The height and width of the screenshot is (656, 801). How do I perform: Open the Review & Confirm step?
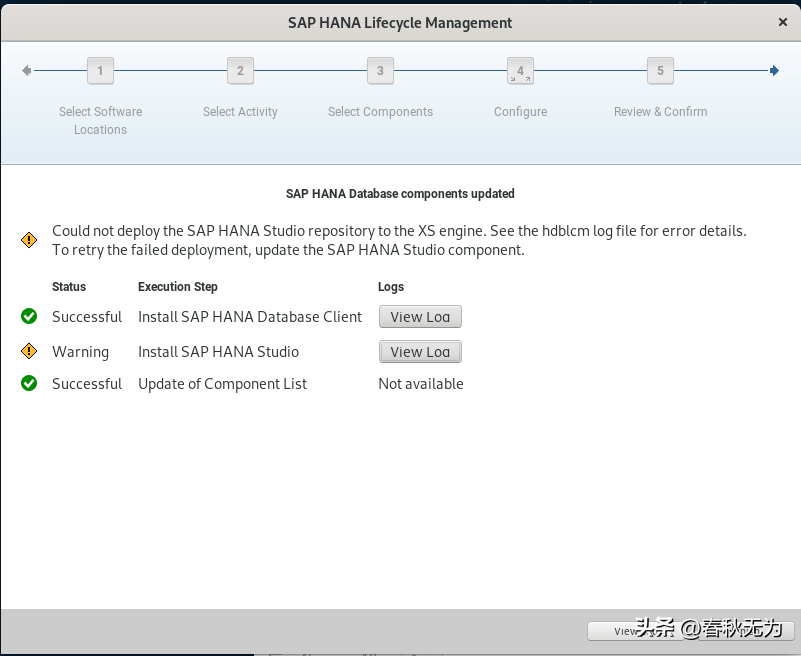[660, 111]
